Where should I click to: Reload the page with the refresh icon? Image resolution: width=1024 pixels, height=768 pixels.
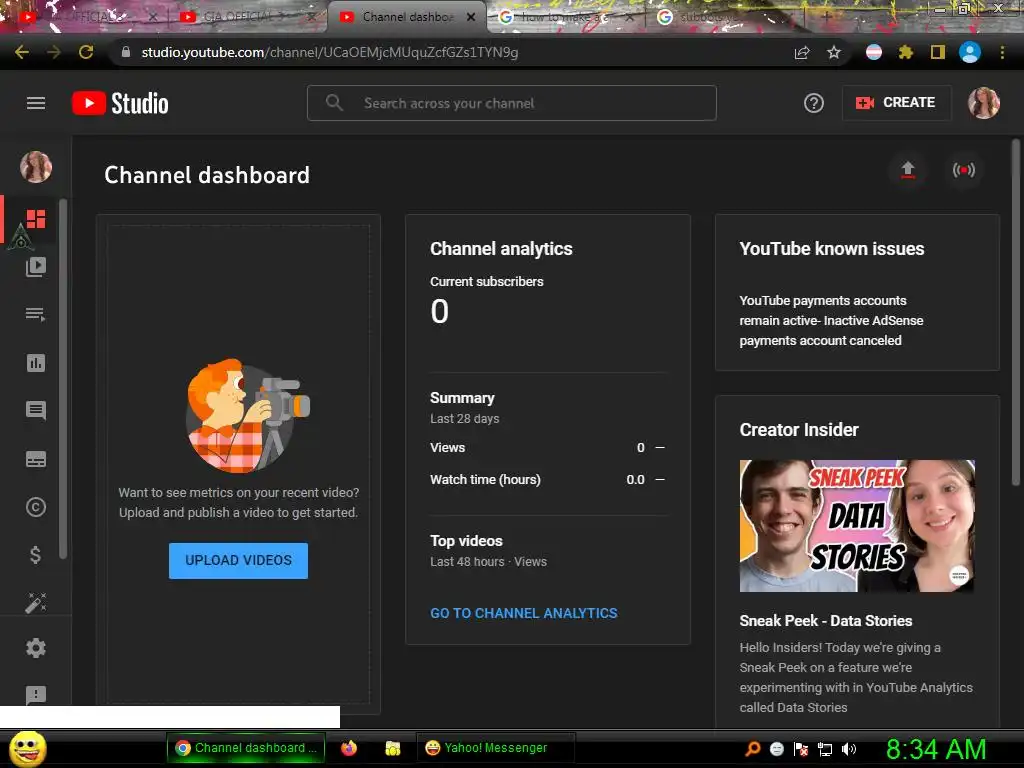coord(86,52)
